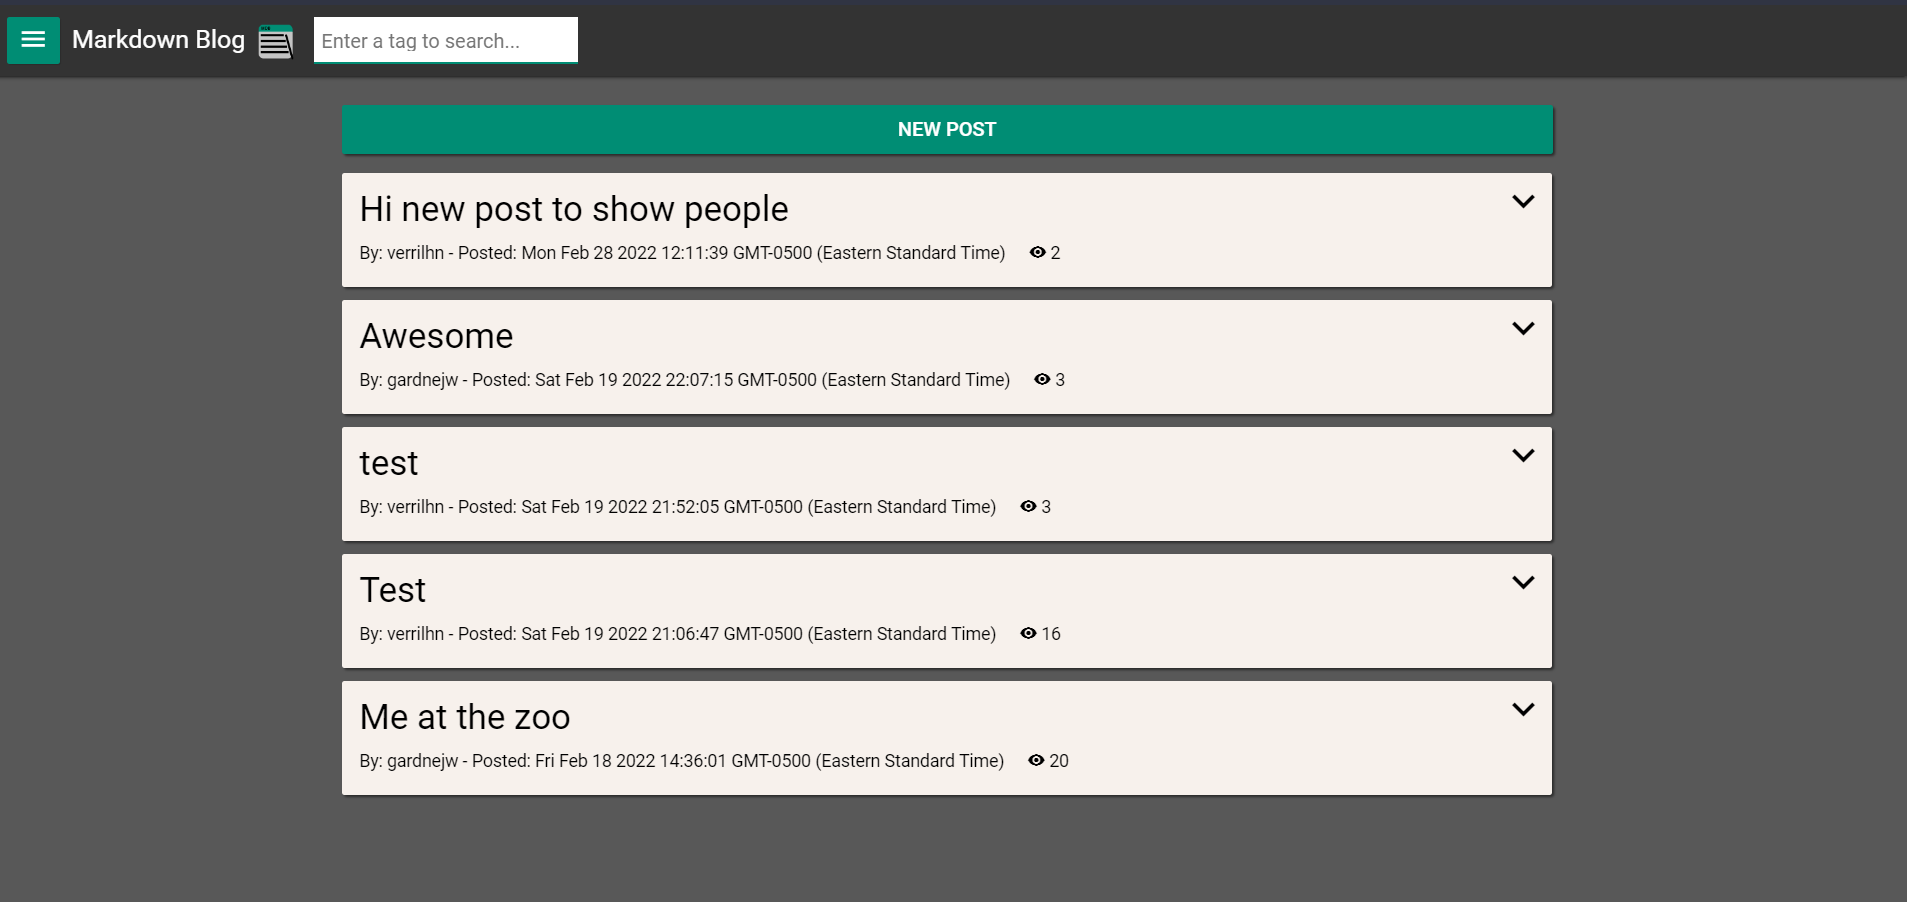
Task: Click the eye views icon on lowercase 'test' post
Action: click(x=1028, y=507)
